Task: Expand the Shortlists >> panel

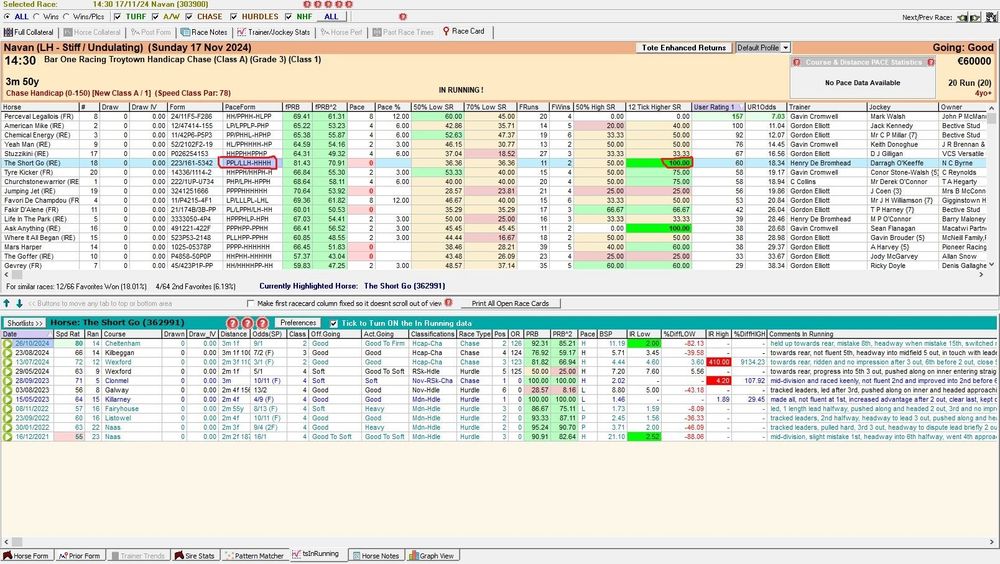Action: click(24, 323)
